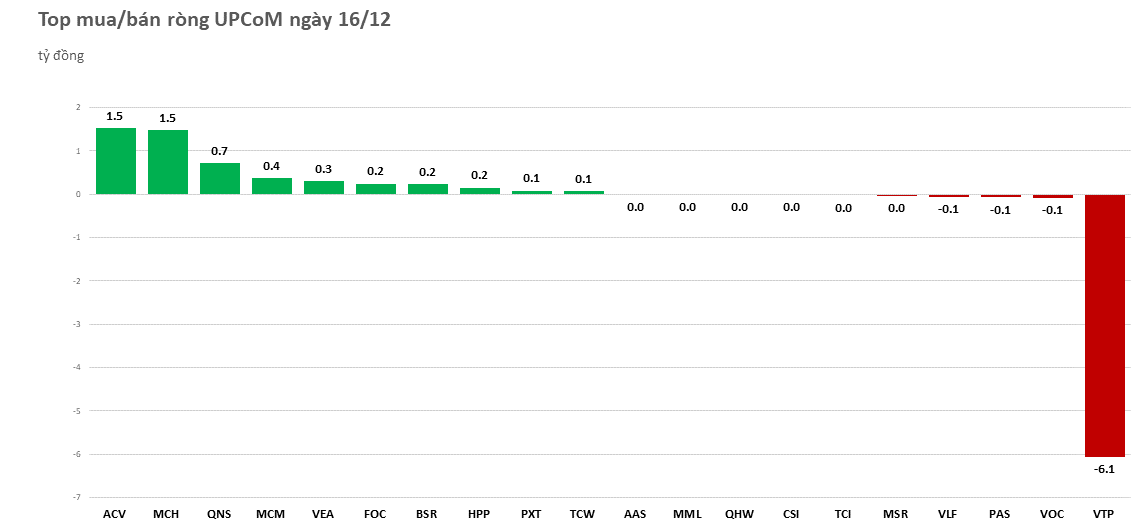Click the FOC x-axis label
The height and width of the screenshot is (523, 1131).
tap(375, 514)
